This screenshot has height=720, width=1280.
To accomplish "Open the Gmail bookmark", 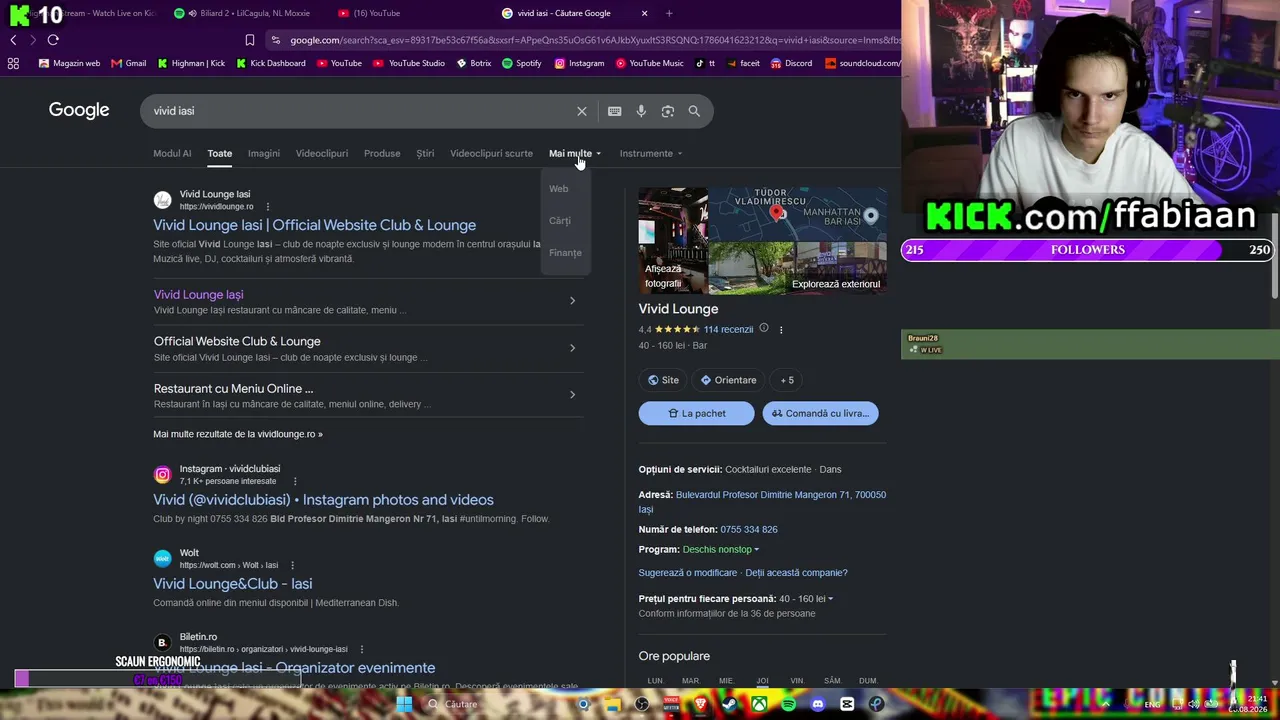I will [128, 63].
